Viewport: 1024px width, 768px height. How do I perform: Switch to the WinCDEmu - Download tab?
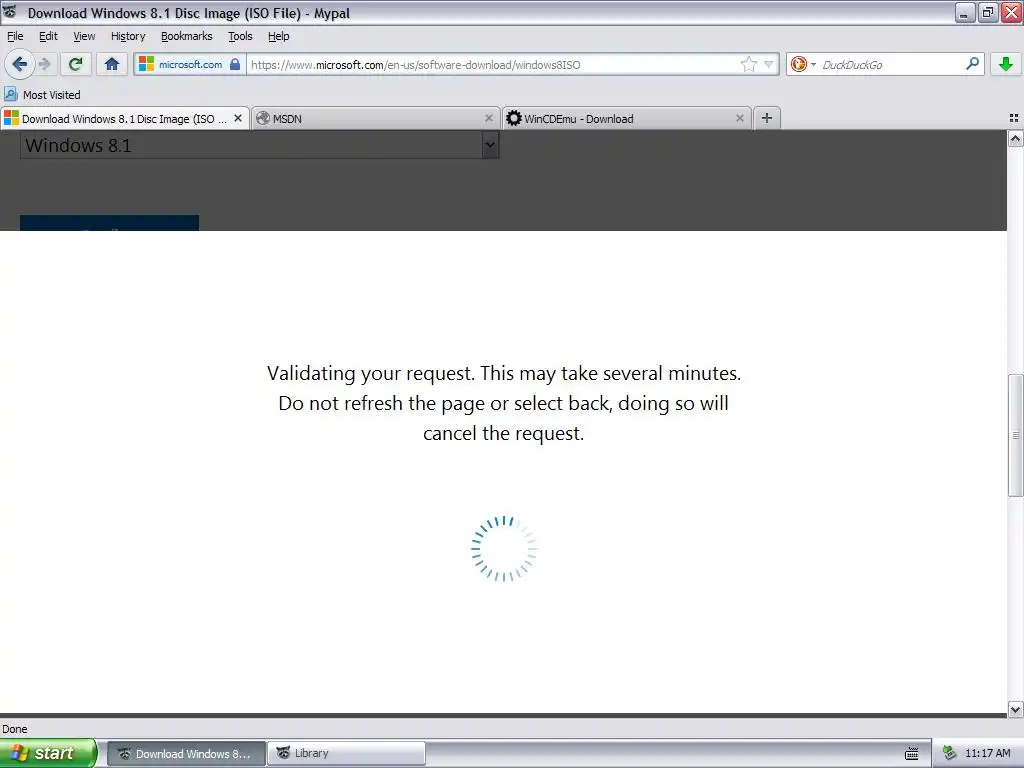[x=627, y=118]
